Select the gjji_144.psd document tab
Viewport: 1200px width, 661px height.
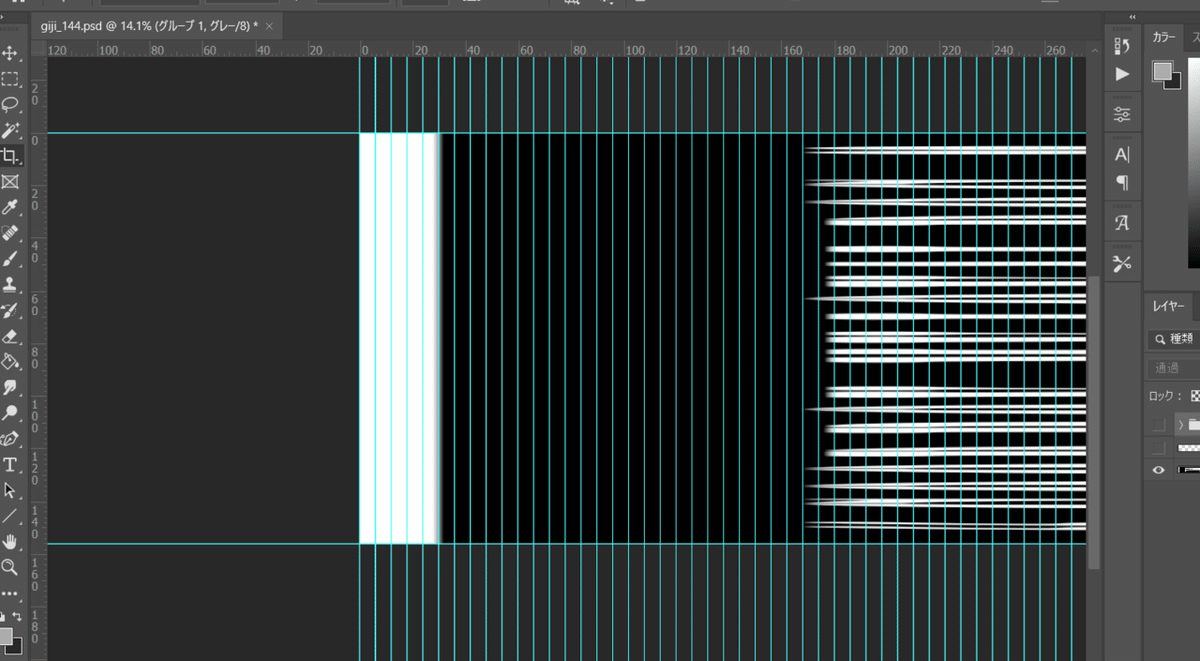[x=149, y=24]
